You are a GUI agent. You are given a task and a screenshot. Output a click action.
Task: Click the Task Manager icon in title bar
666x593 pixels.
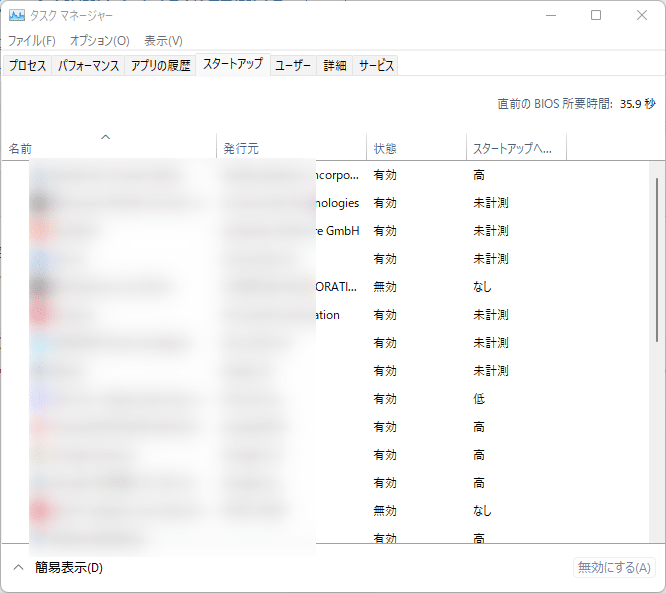pyautogui.click(x=17, y=15)
